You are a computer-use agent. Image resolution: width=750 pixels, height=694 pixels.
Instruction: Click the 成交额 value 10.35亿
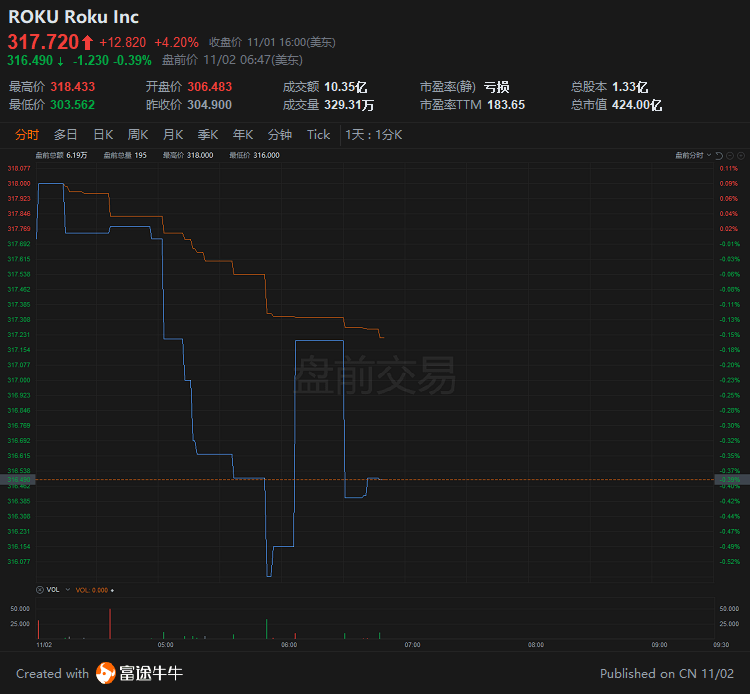click(x=346, y=87)
